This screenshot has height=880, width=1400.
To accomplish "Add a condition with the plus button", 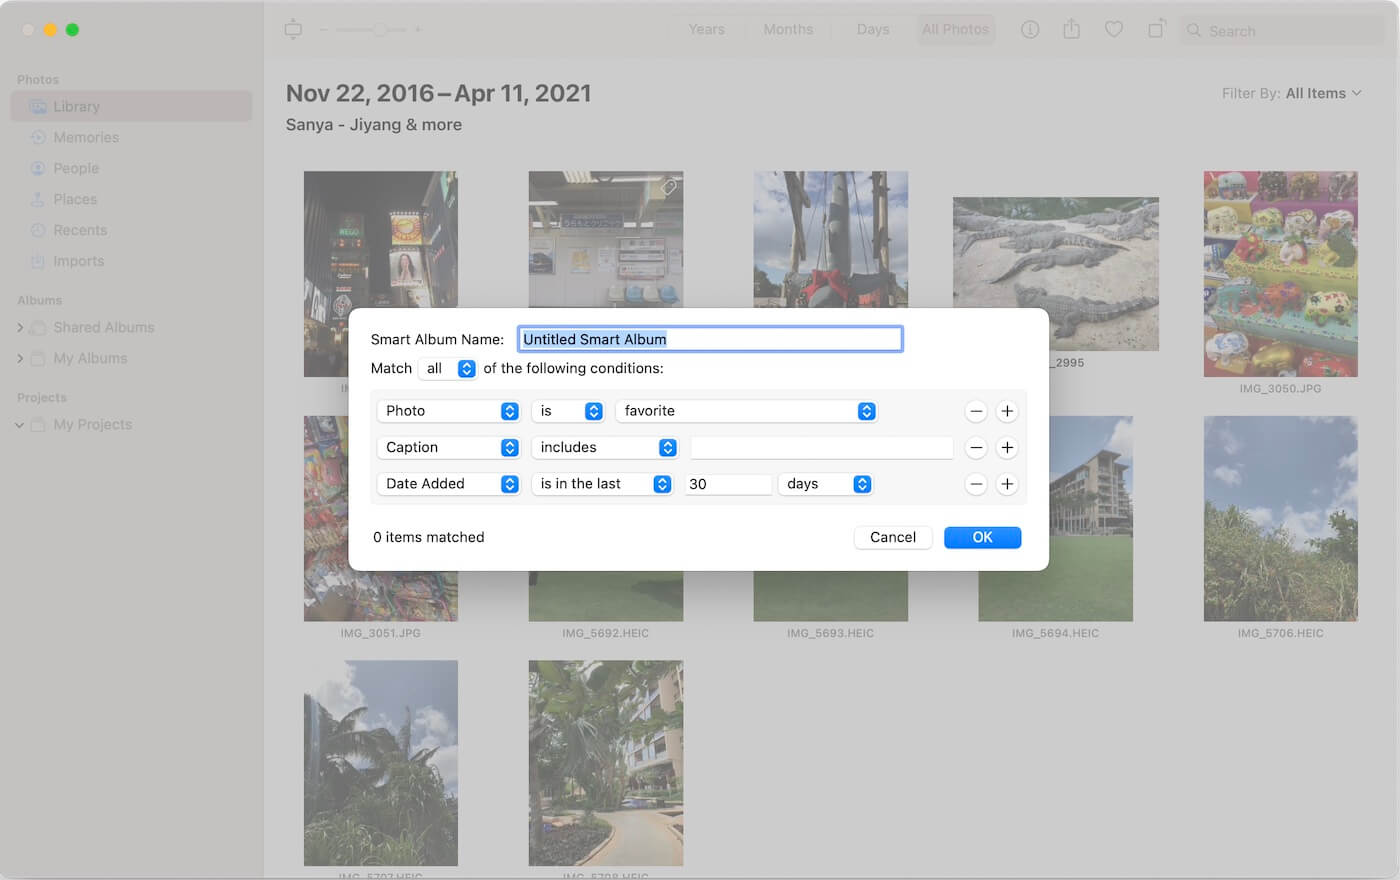I will [1007, 410].
